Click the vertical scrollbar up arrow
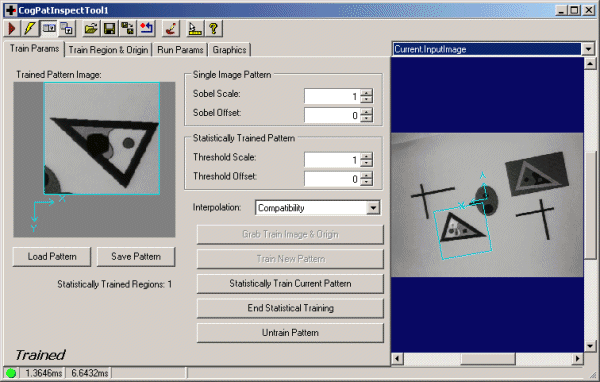 [x=590, y=64]
